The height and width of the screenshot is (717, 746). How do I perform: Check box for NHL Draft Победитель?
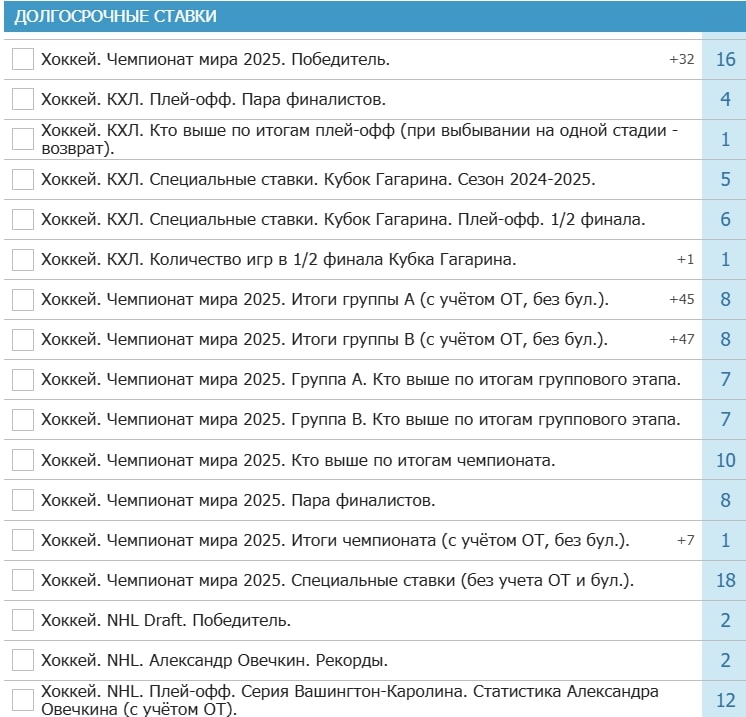(23, 619)
